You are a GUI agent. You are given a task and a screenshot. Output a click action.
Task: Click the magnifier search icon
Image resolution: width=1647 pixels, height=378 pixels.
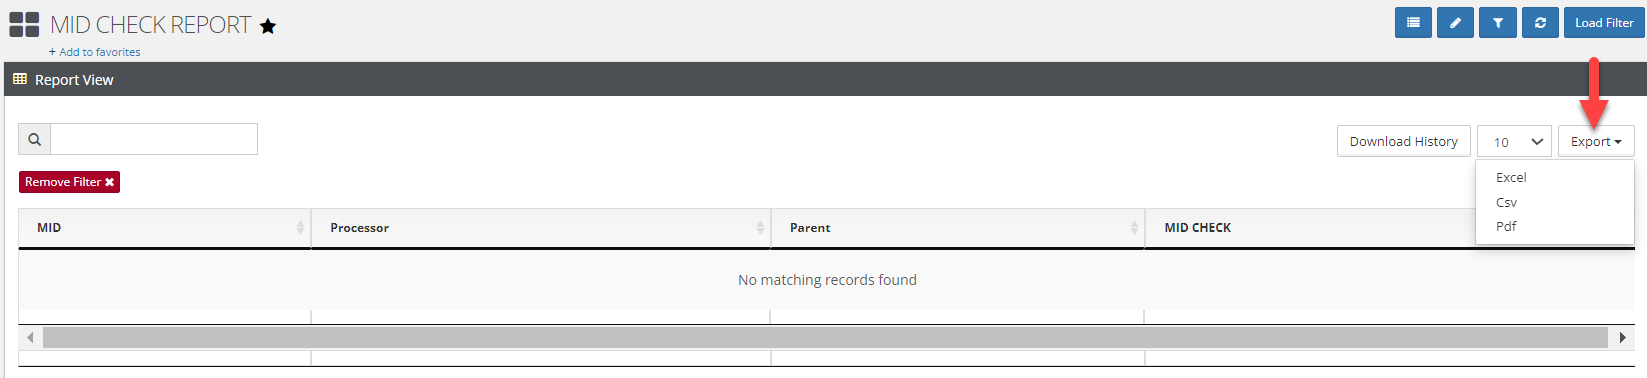35,139
